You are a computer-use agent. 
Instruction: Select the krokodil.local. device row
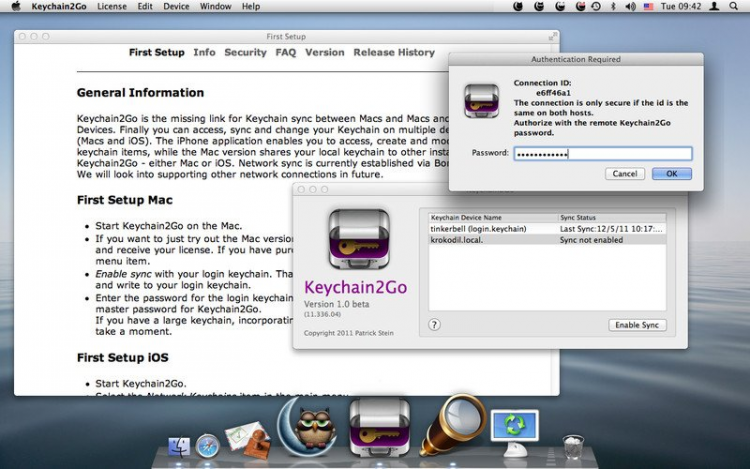(x=547, y=240)
